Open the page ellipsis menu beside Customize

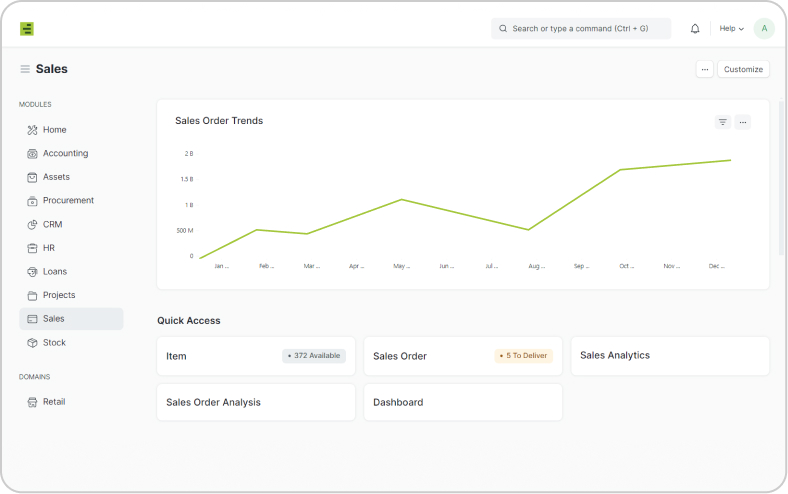tap(705, 69)
